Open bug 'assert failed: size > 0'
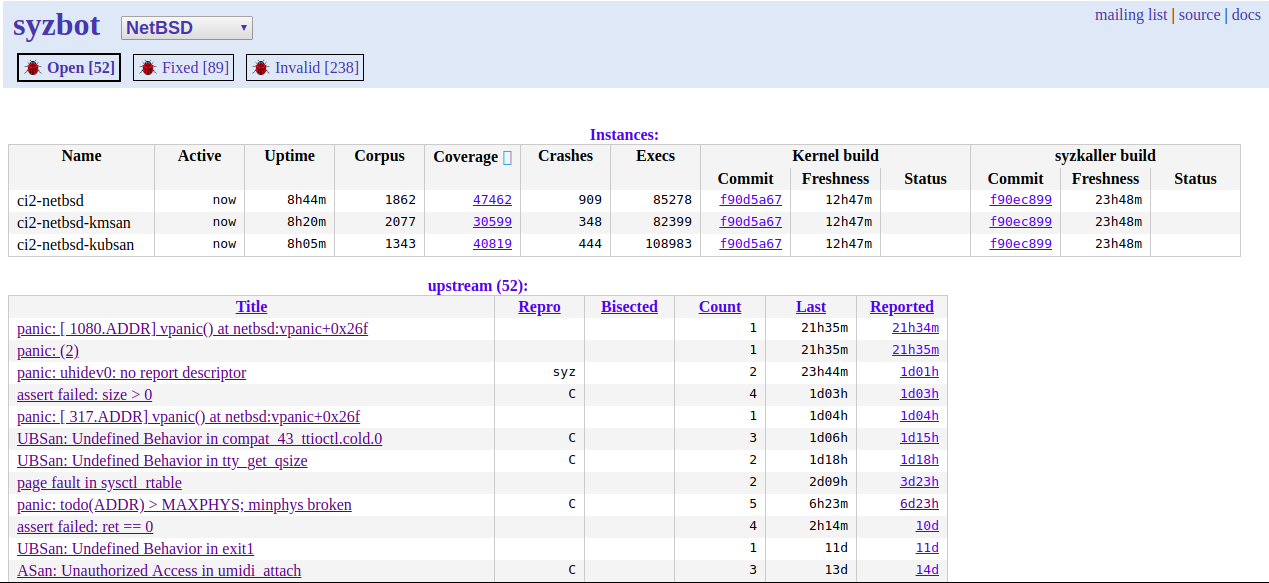The width and height of the screenshot is (1269, 583). point(84,395)
